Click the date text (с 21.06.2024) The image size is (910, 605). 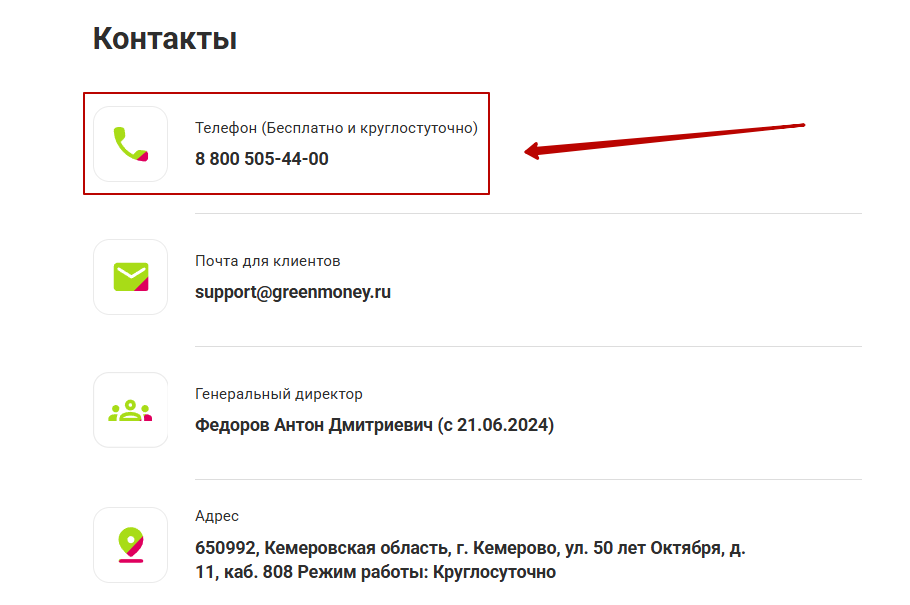point(496,425)
